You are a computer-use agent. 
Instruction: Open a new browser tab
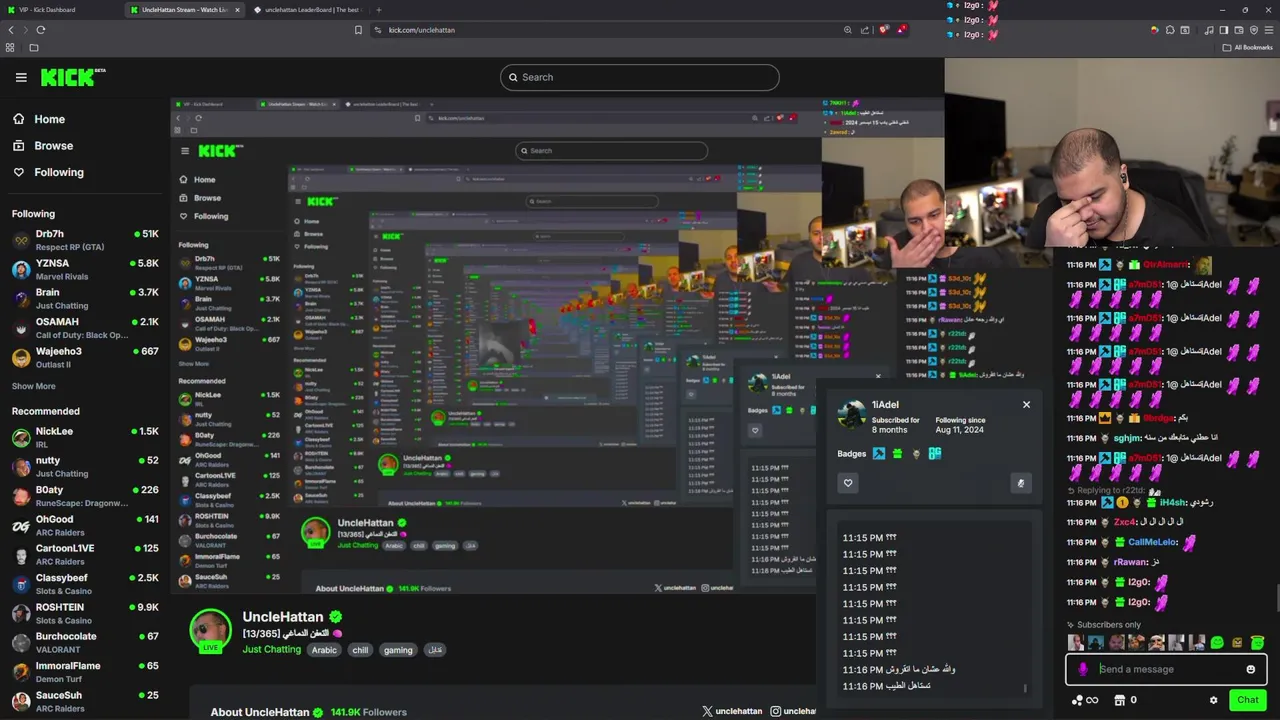(x=378, y=10)
